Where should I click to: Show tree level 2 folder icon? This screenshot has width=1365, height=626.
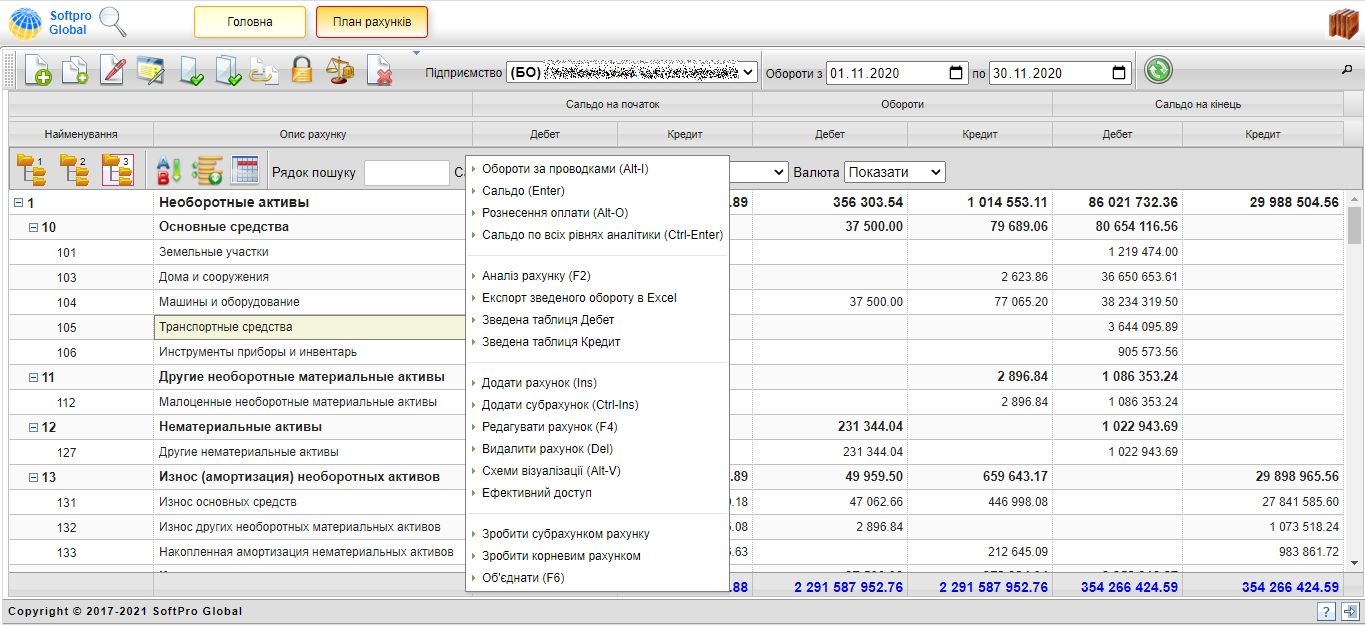(74, 170)
